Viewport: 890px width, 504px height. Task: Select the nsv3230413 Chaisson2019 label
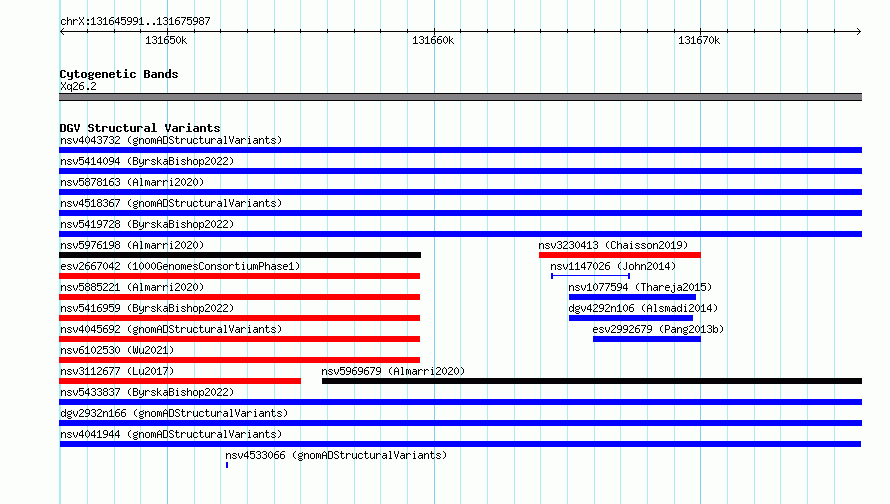613,245
